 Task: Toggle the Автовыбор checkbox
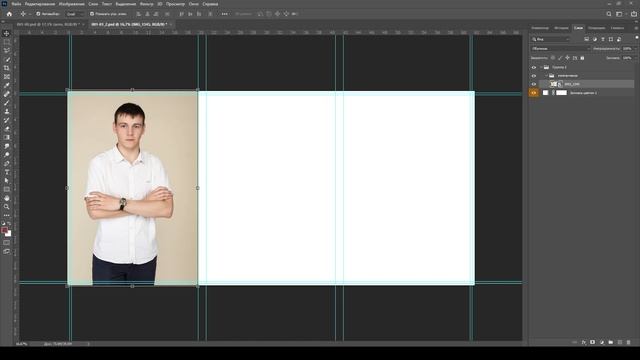(38, 14)
